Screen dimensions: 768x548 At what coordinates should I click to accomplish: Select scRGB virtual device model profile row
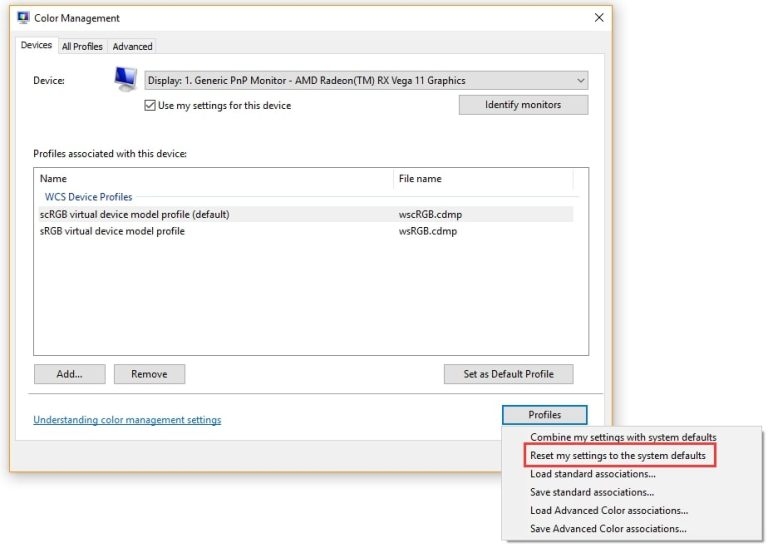[306, 214]
